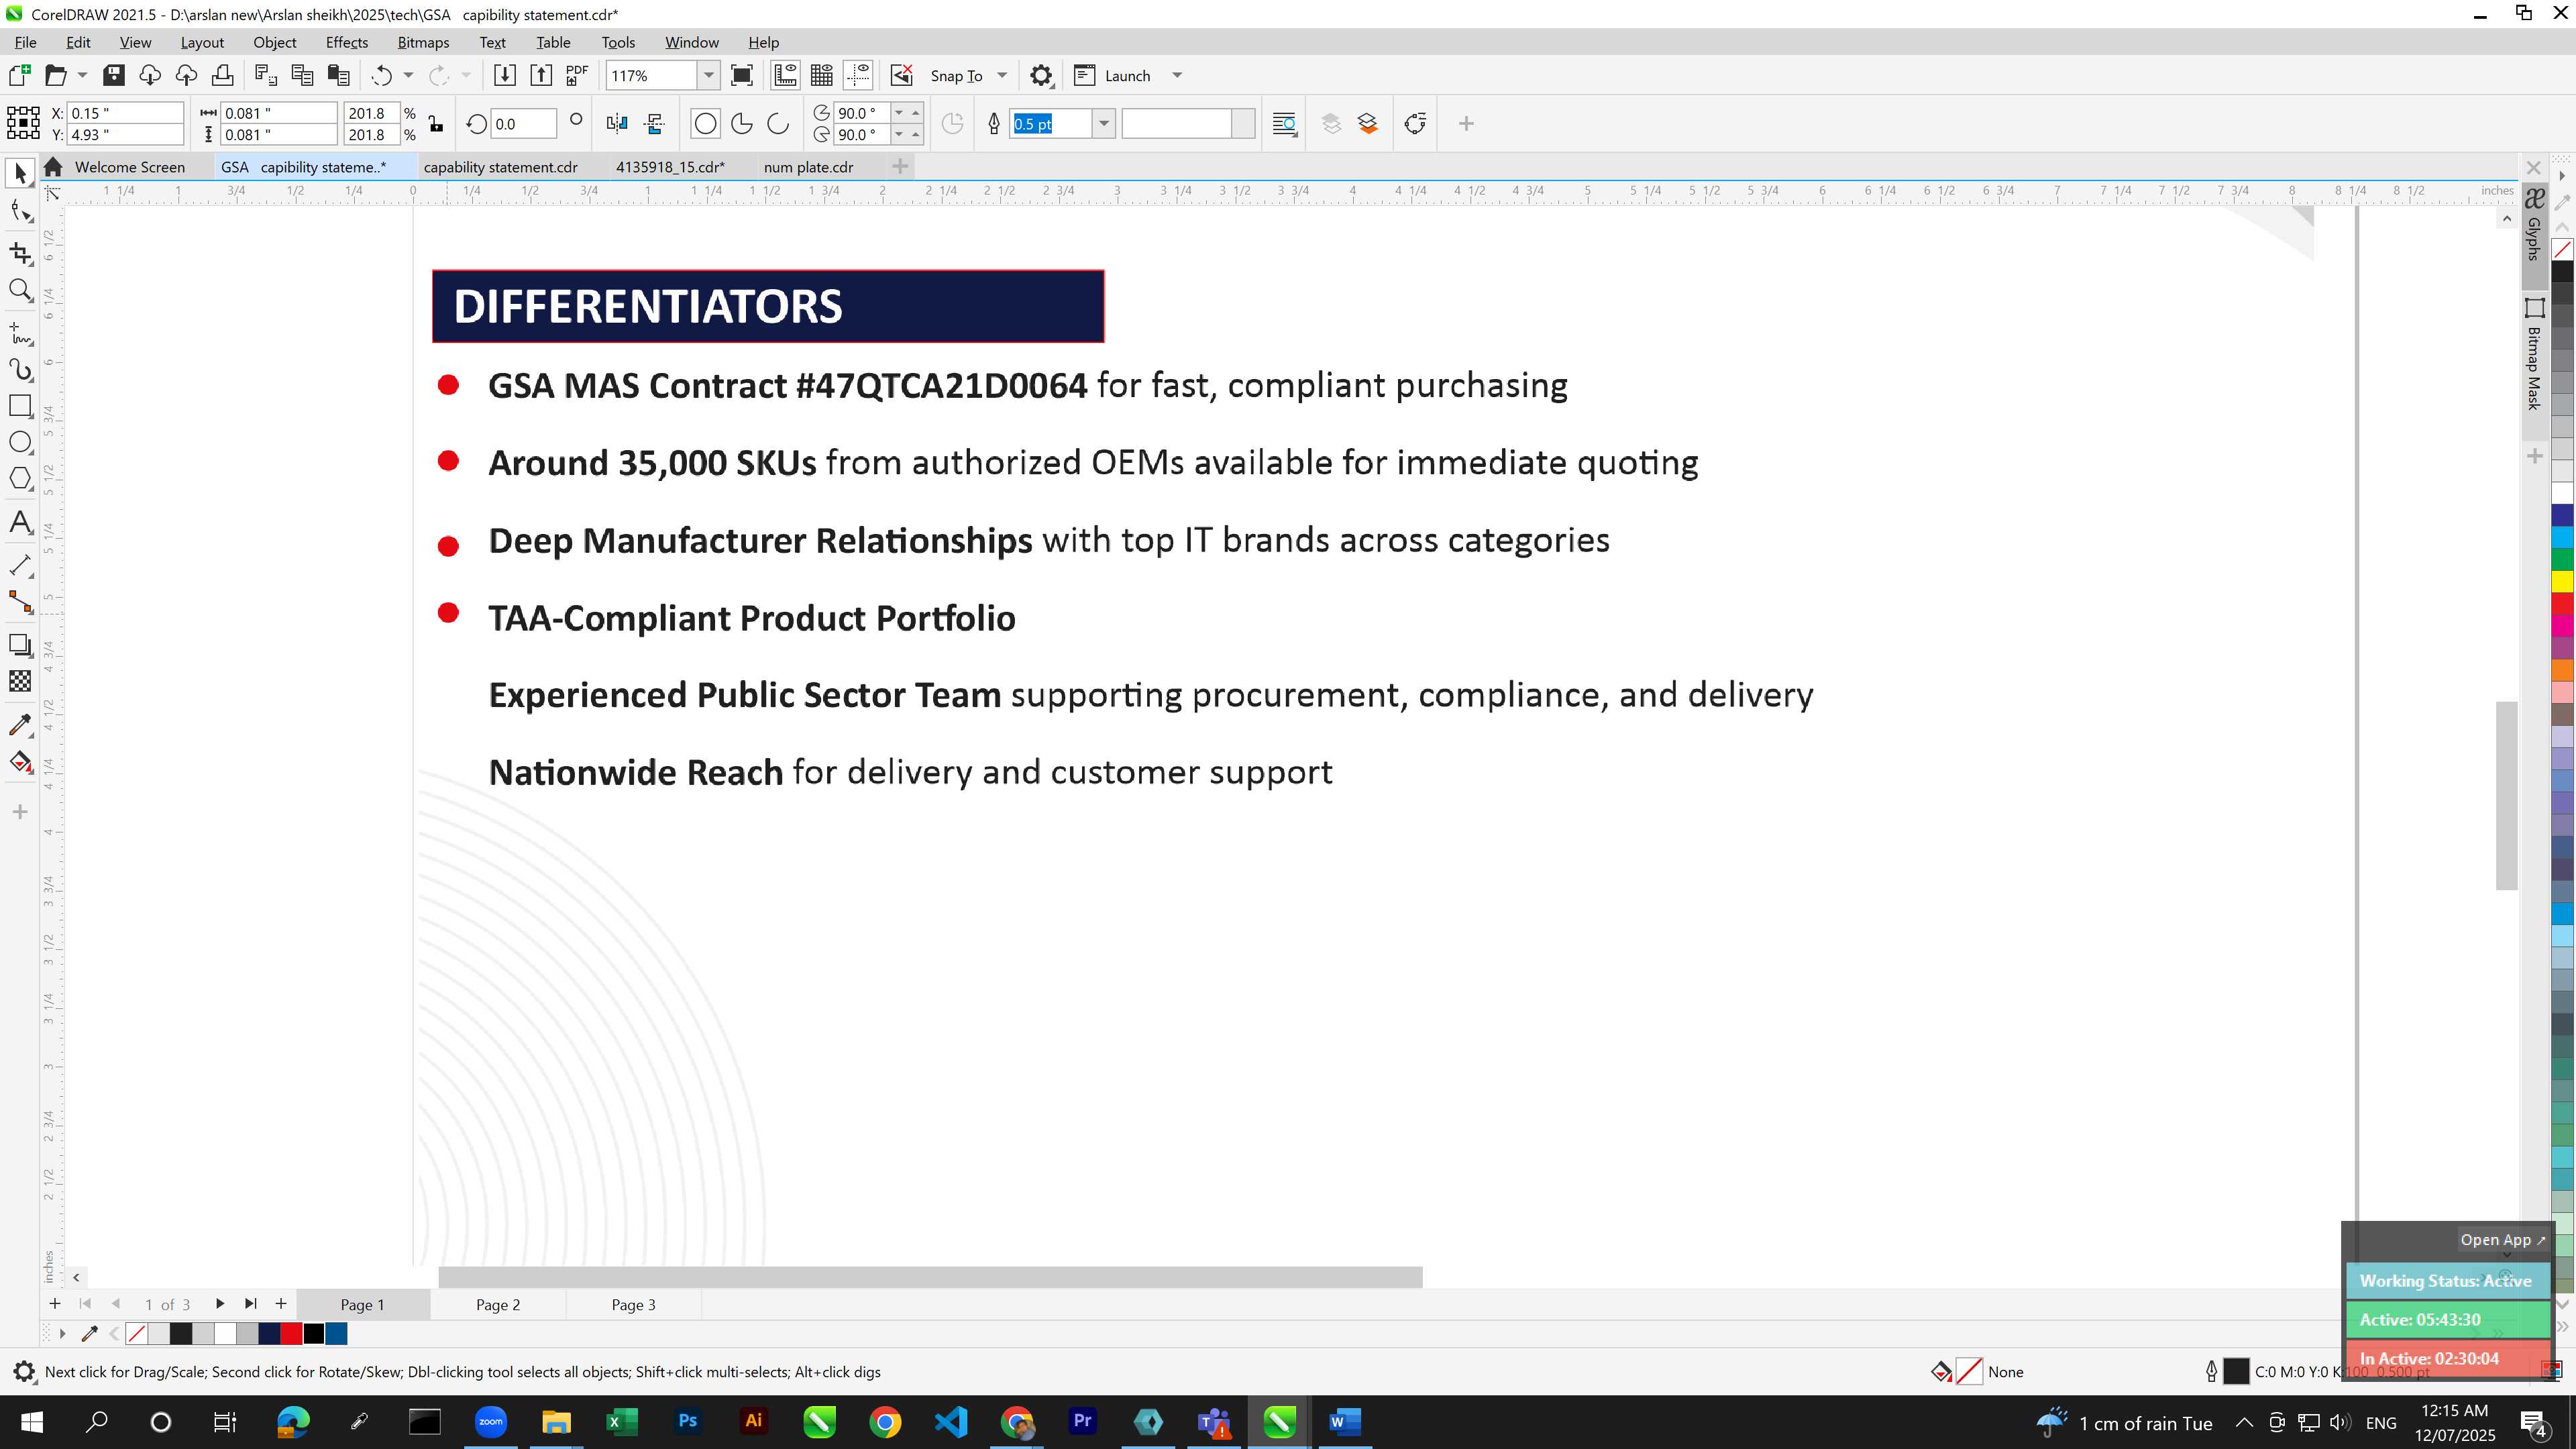2576x1449 pixels.
Task: Select Arc shape mode
Action: pos(778,124)
